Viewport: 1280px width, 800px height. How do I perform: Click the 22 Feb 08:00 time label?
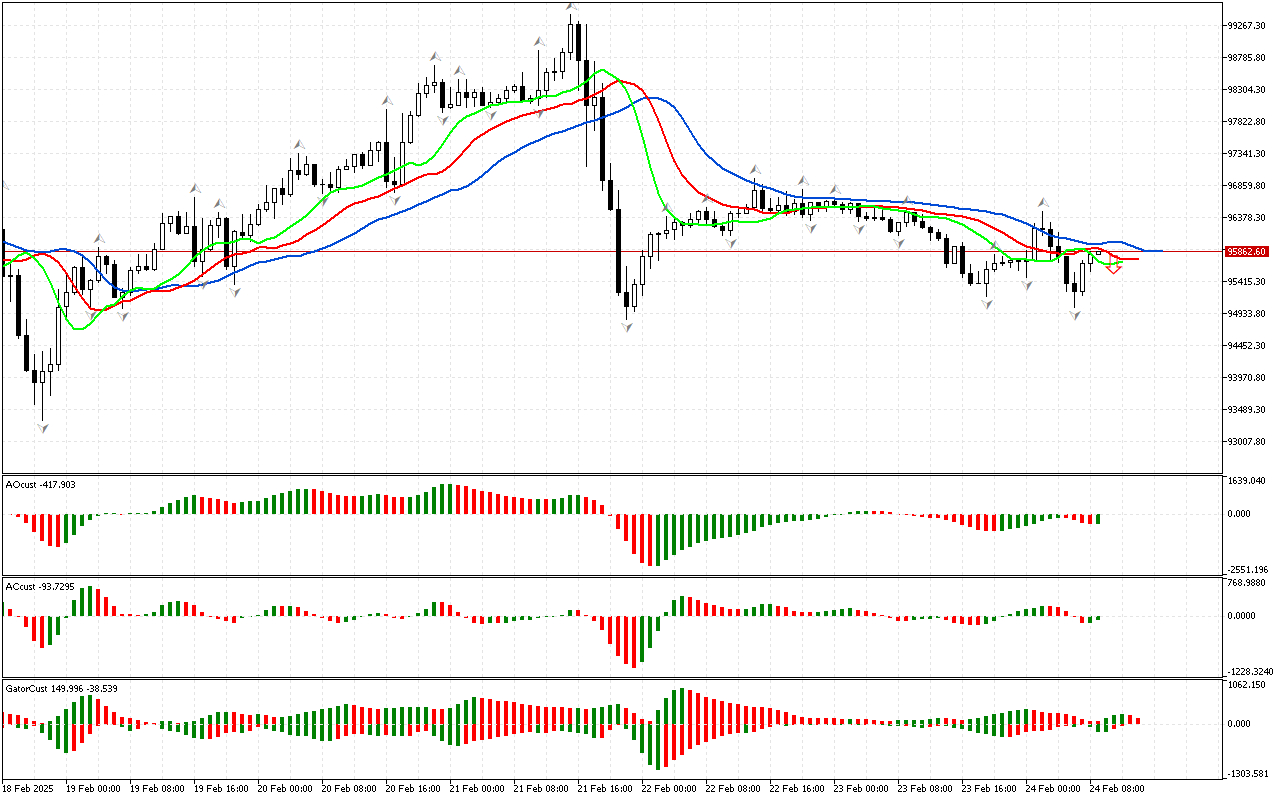point(733,789)
